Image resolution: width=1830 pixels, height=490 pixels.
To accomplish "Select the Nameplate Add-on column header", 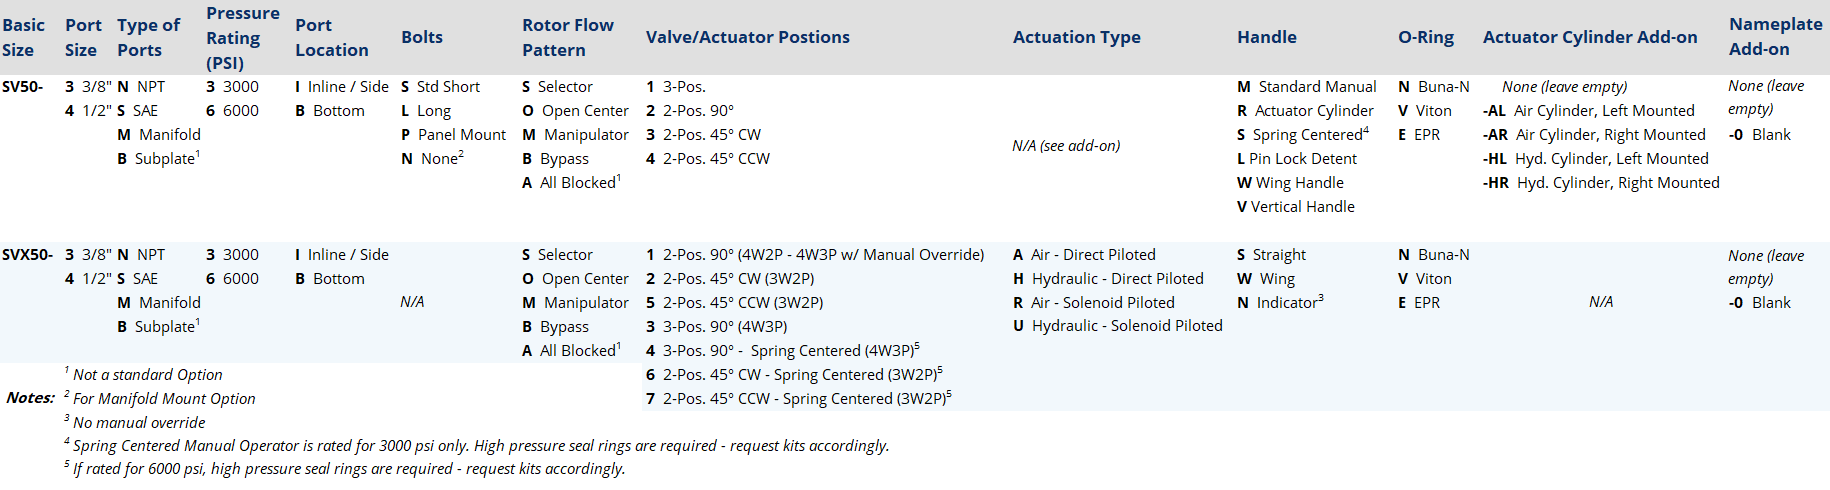I will (1776, 37).
